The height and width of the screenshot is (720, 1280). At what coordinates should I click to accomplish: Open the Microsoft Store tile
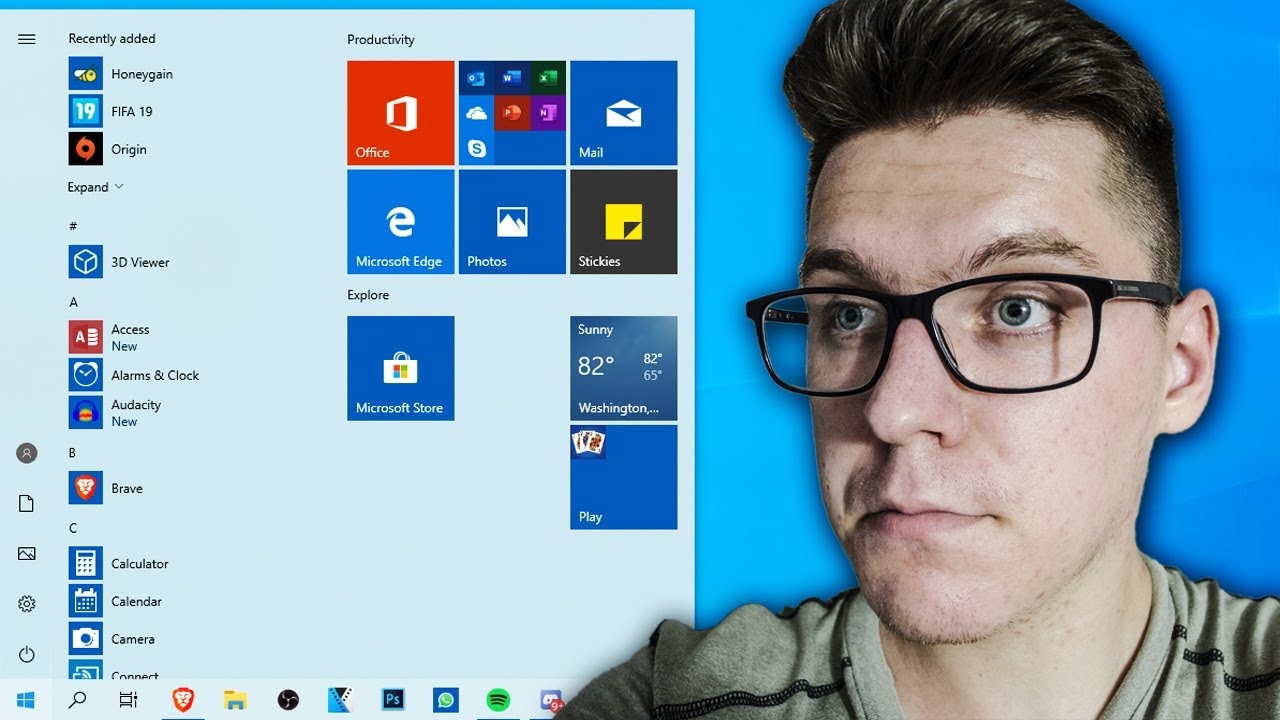pos(401,368)
